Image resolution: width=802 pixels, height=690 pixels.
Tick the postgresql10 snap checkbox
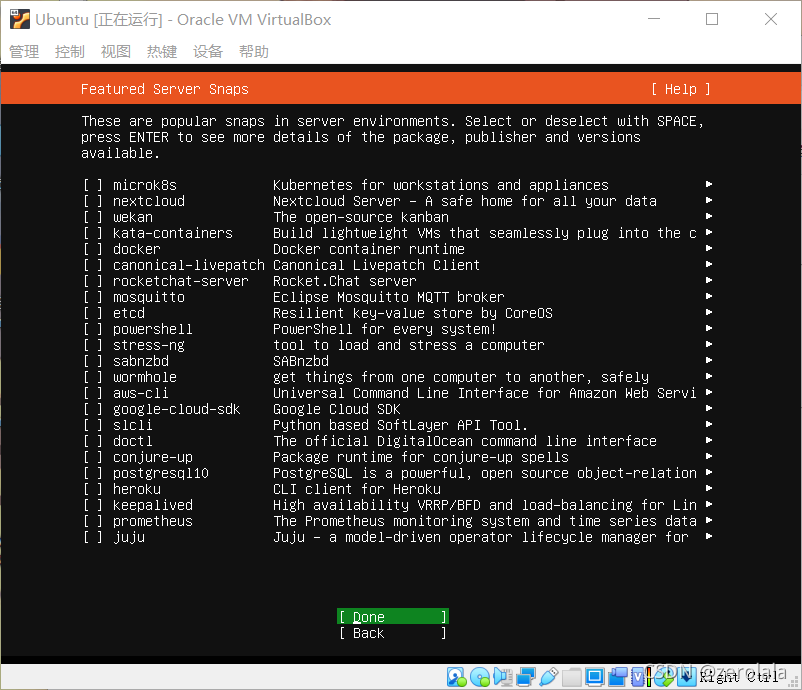pyautogui.click(x=93, y=473)
